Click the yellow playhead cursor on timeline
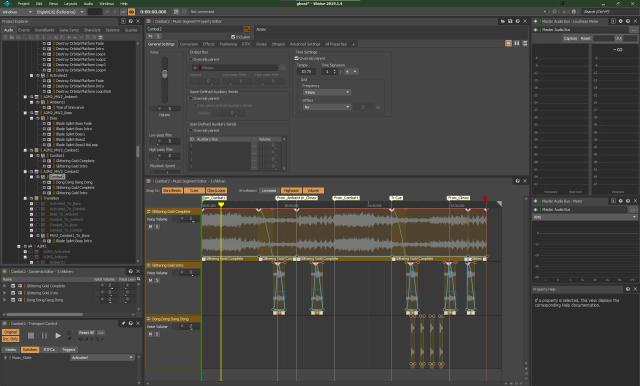The image size is (640, 386). 221,204
